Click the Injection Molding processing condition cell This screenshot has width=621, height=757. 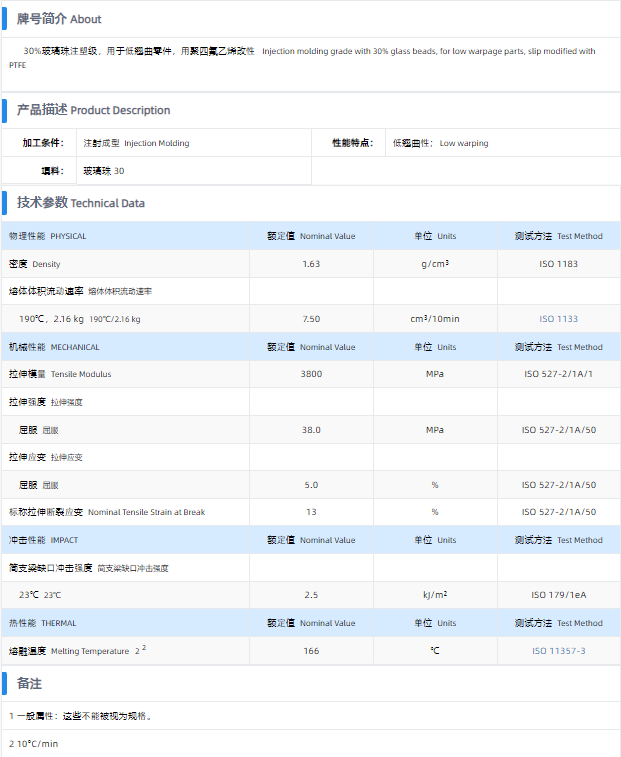click(x=136, y=143)
